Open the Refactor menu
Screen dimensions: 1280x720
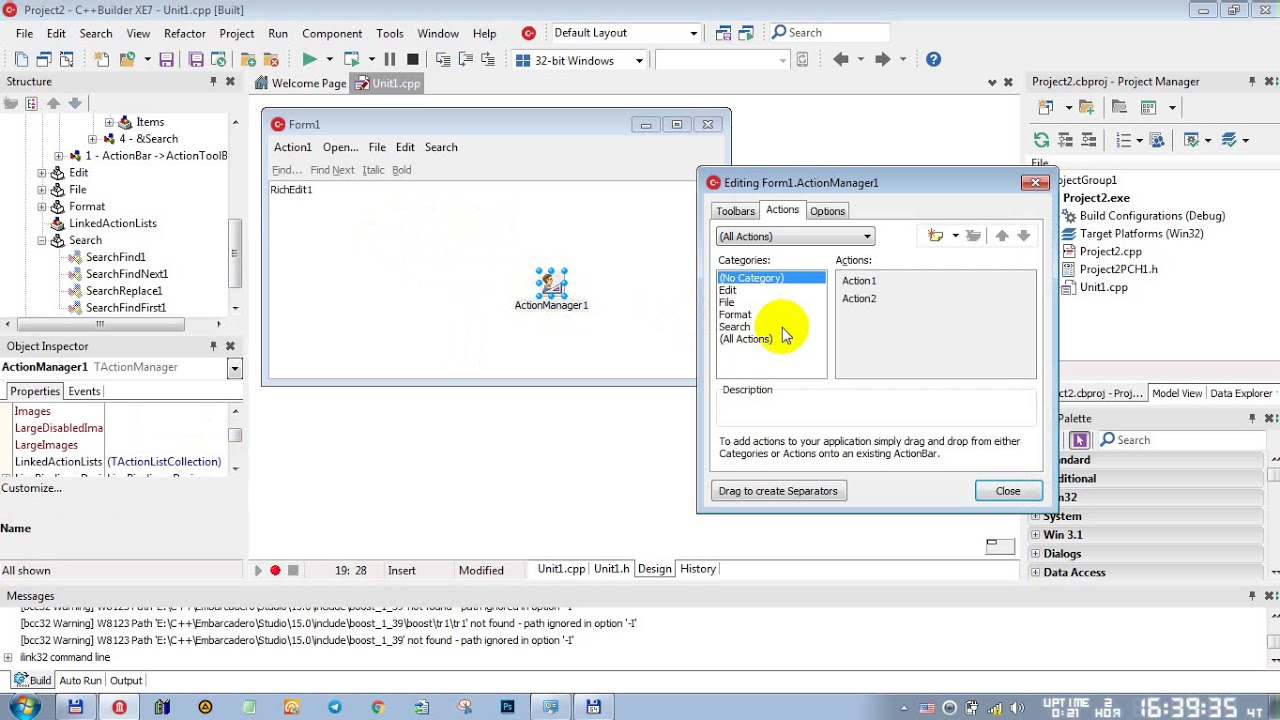[185, 33]
